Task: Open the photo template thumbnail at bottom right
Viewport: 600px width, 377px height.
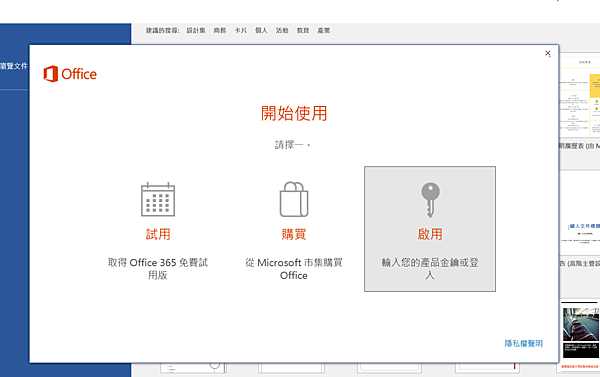Action: (580, 336)
